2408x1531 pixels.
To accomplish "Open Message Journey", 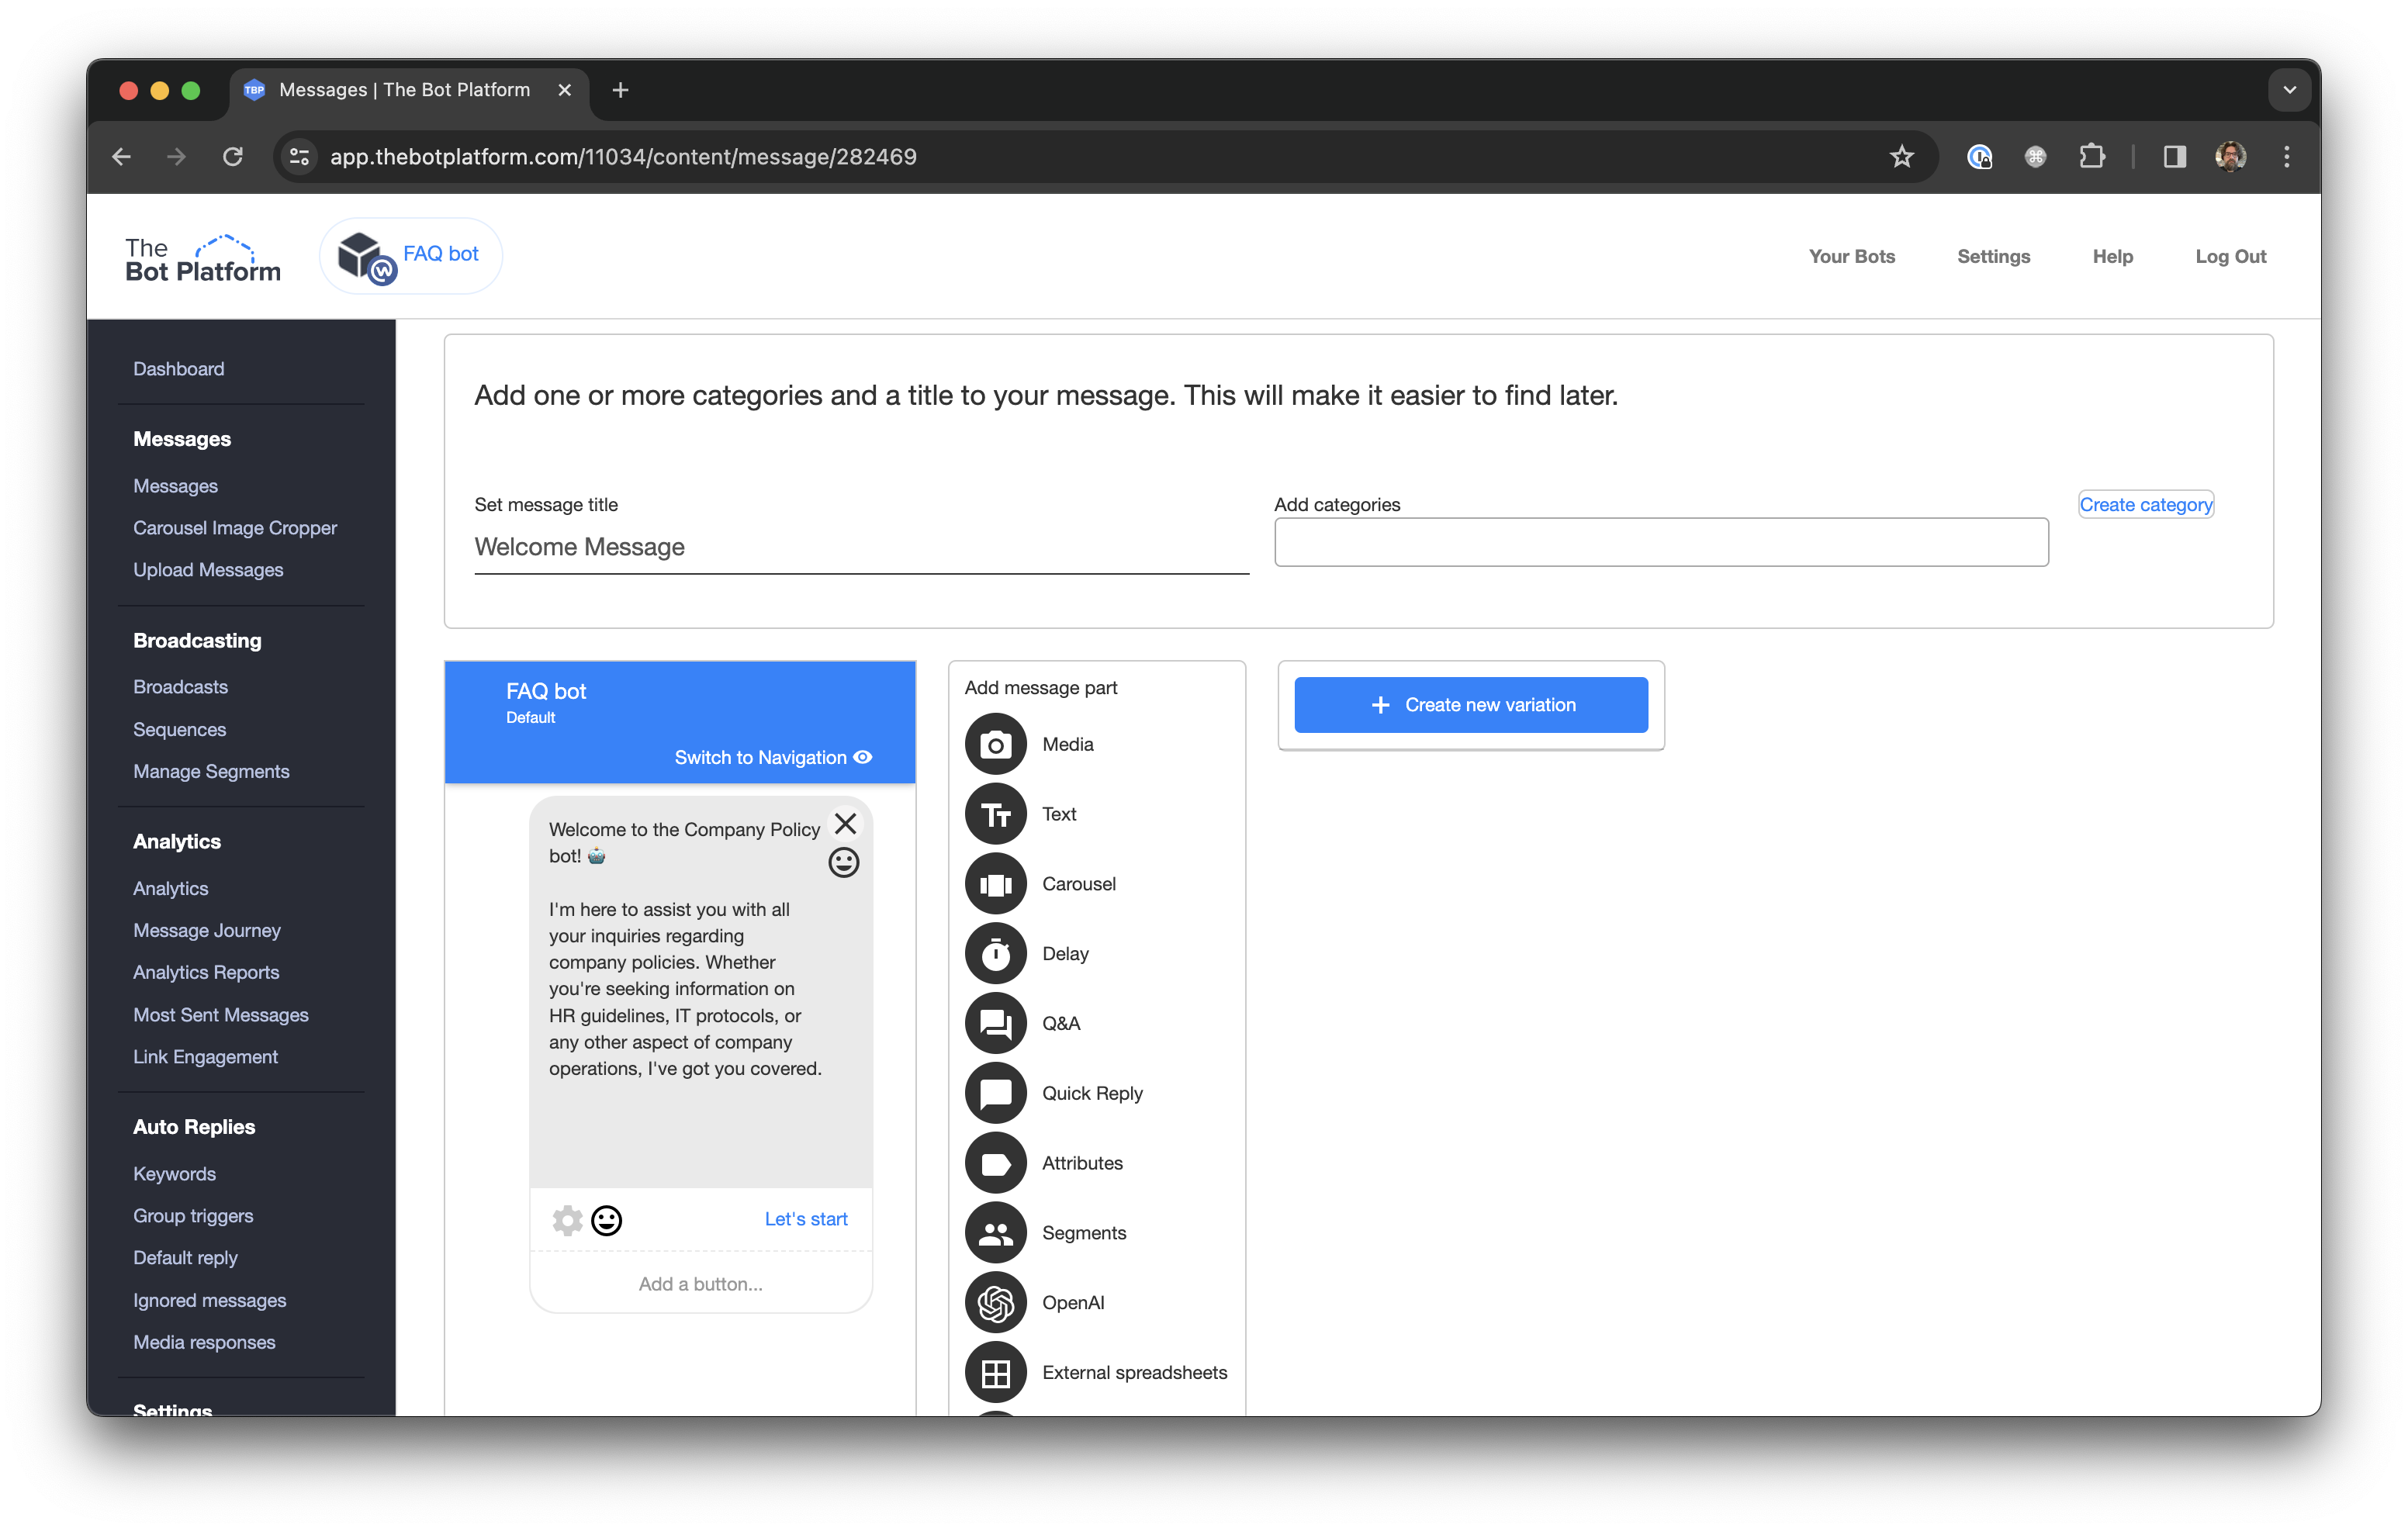I will (207, 930).
